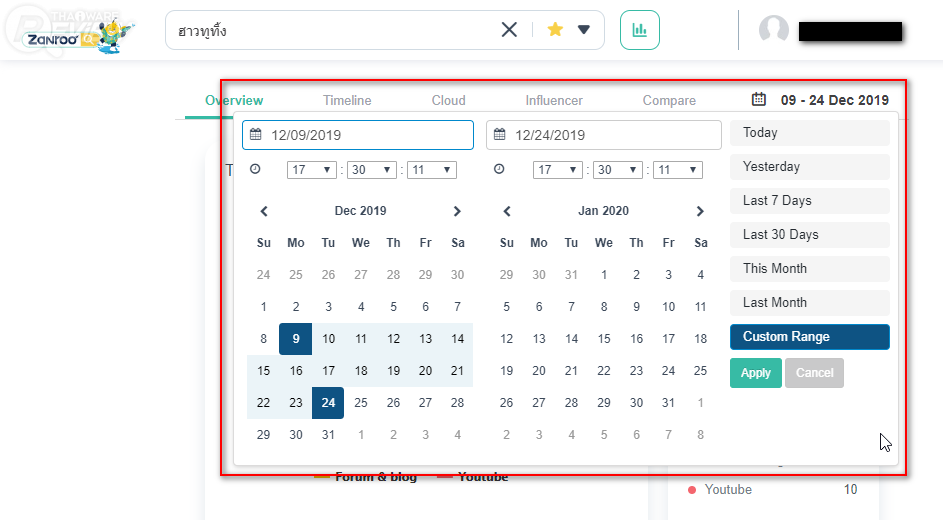Click the yellow star favorite icon
The height and width of the screenshot is (520, 943).
click(555, 29)
